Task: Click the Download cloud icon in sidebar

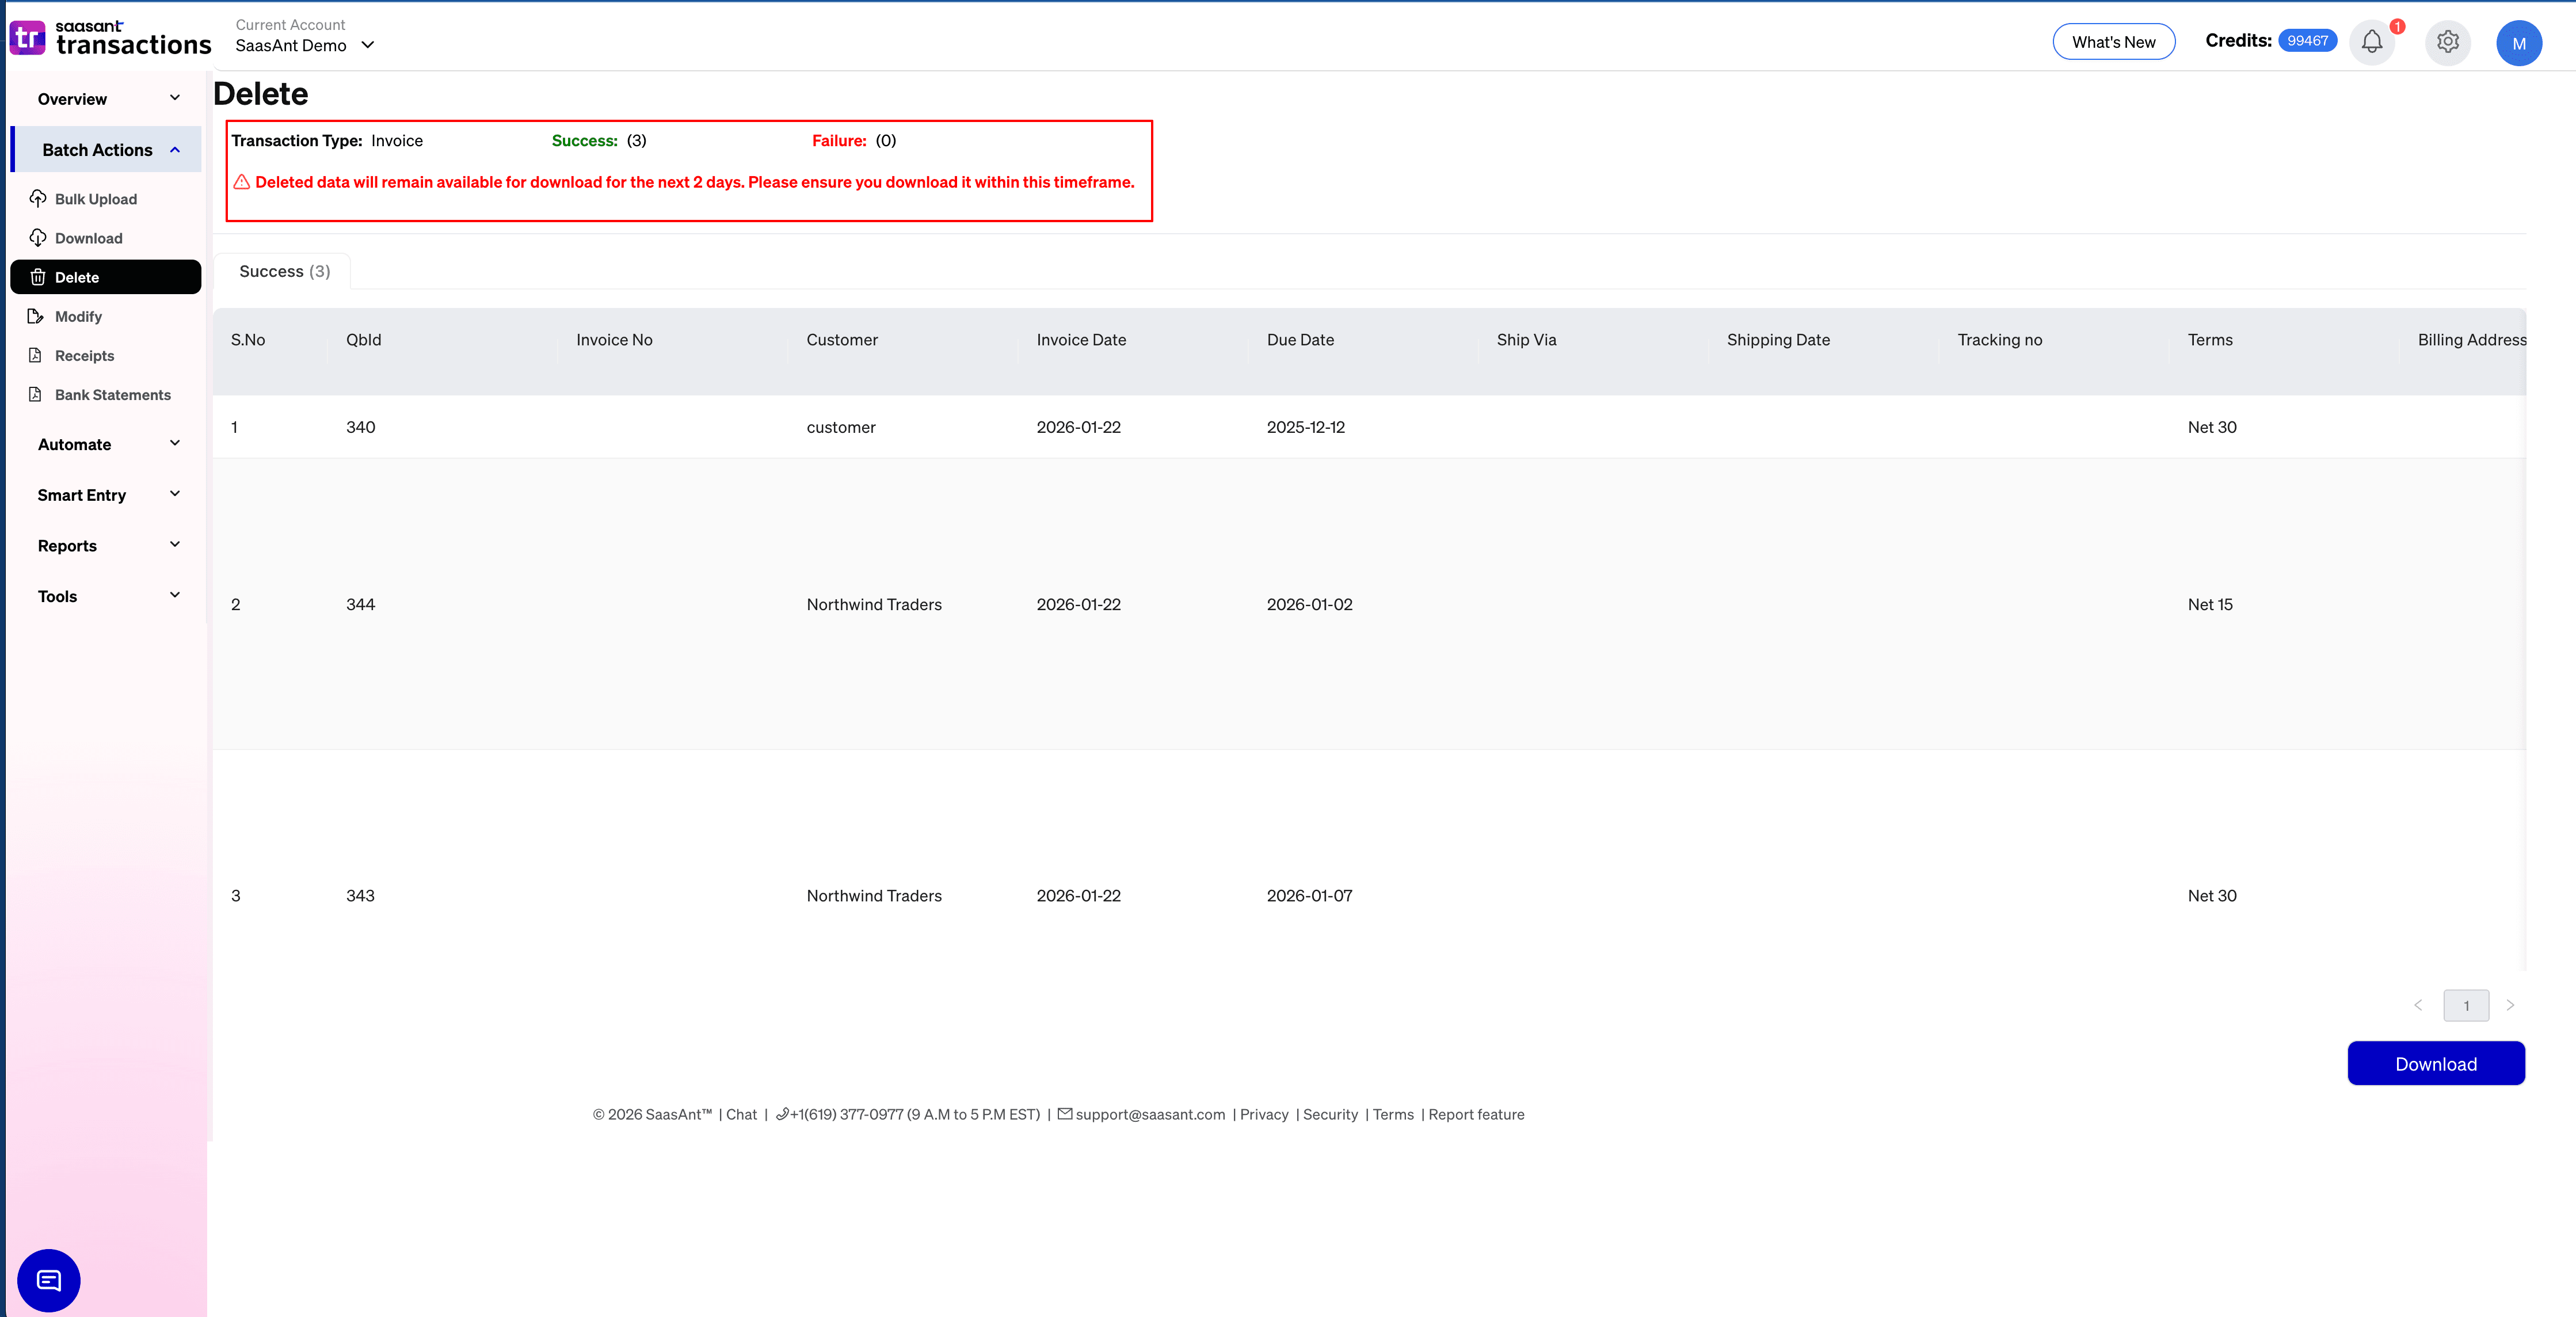Action: [38, 237]
